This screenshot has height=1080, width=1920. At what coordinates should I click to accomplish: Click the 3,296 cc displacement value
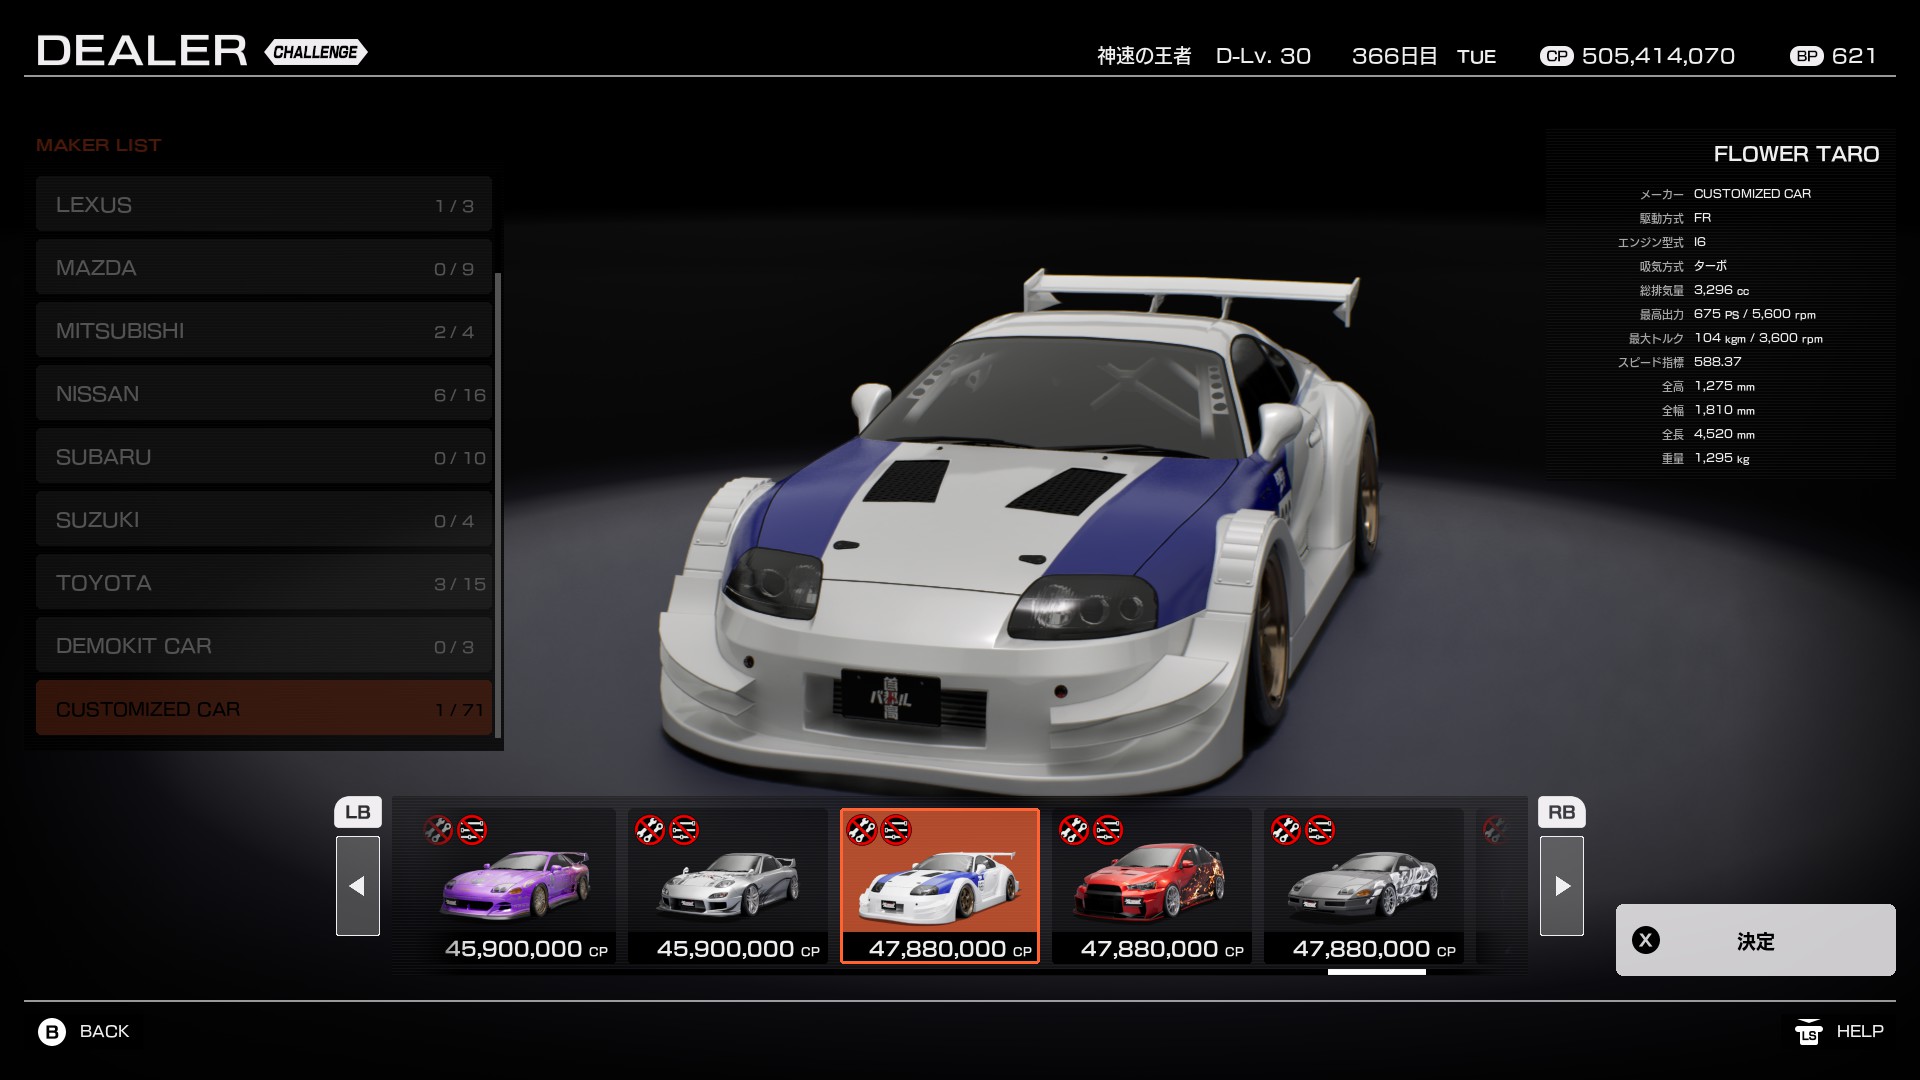tap(1721, 290)
